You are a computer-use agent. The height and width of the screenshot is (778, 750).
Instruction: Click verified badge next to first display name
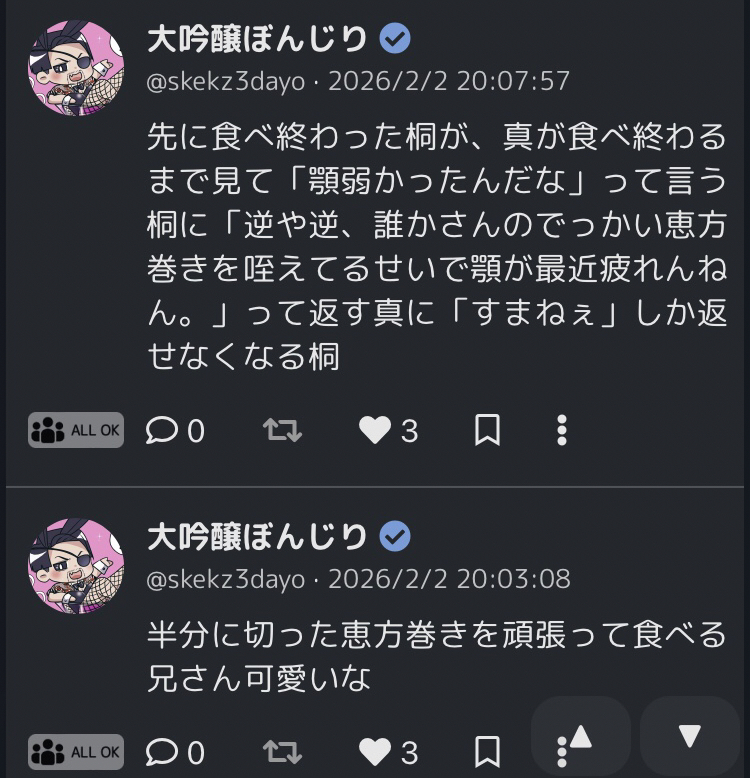pyautogui.click(x=395, y=39)
